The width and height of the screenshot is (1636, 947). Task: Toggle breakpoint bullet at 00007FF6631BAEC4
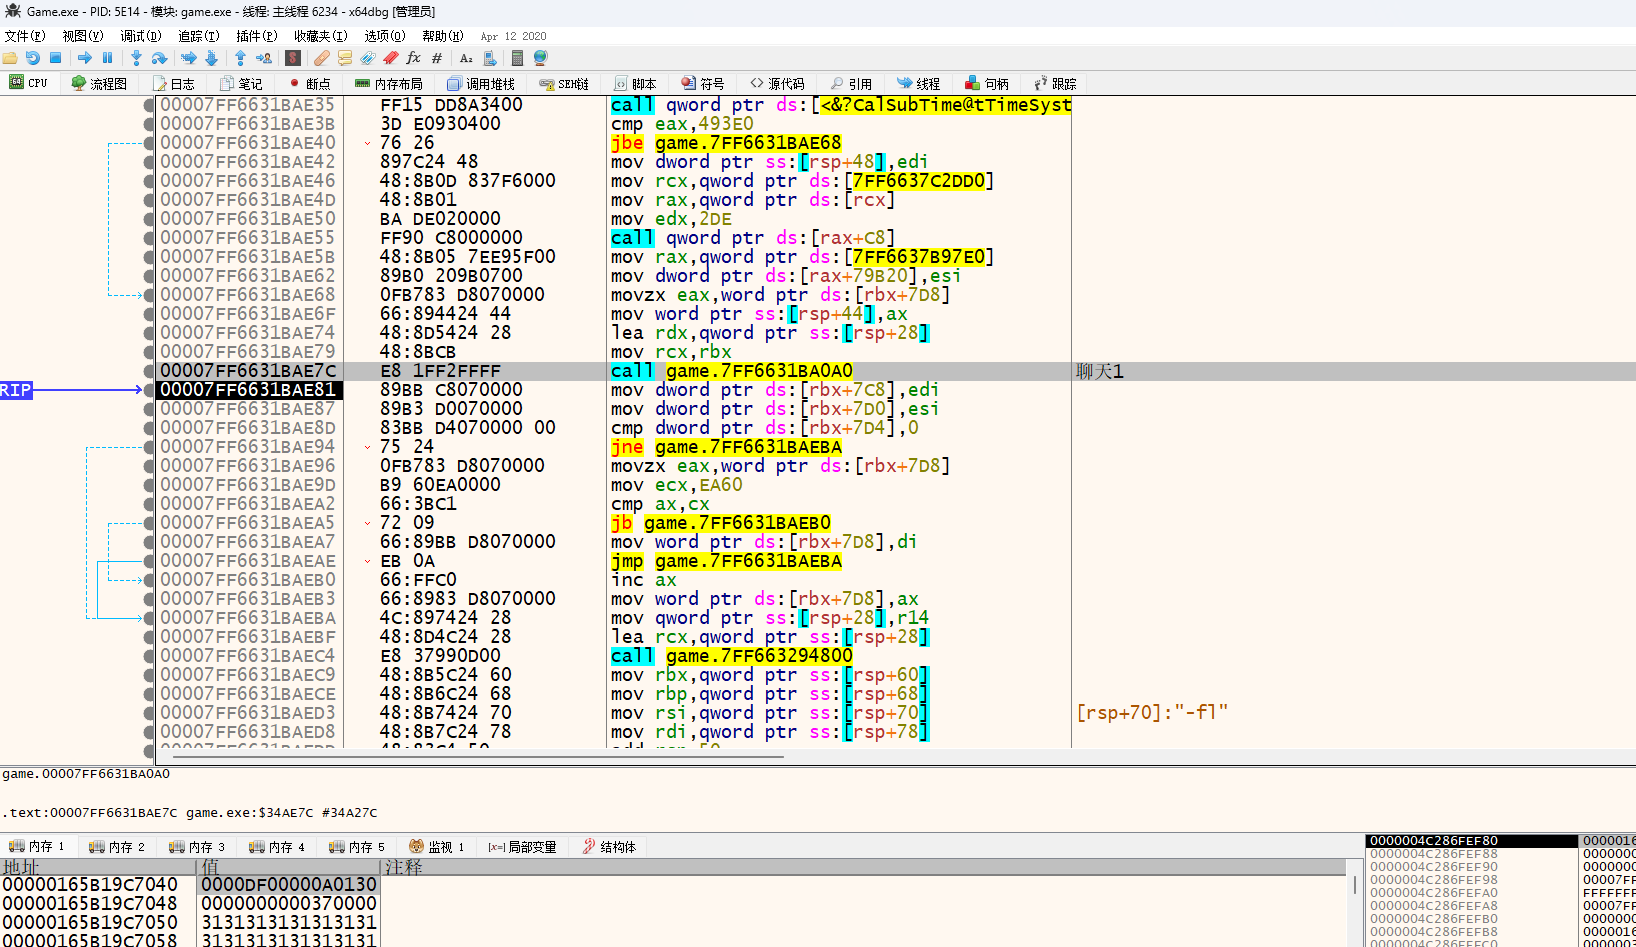coord(149,656)
